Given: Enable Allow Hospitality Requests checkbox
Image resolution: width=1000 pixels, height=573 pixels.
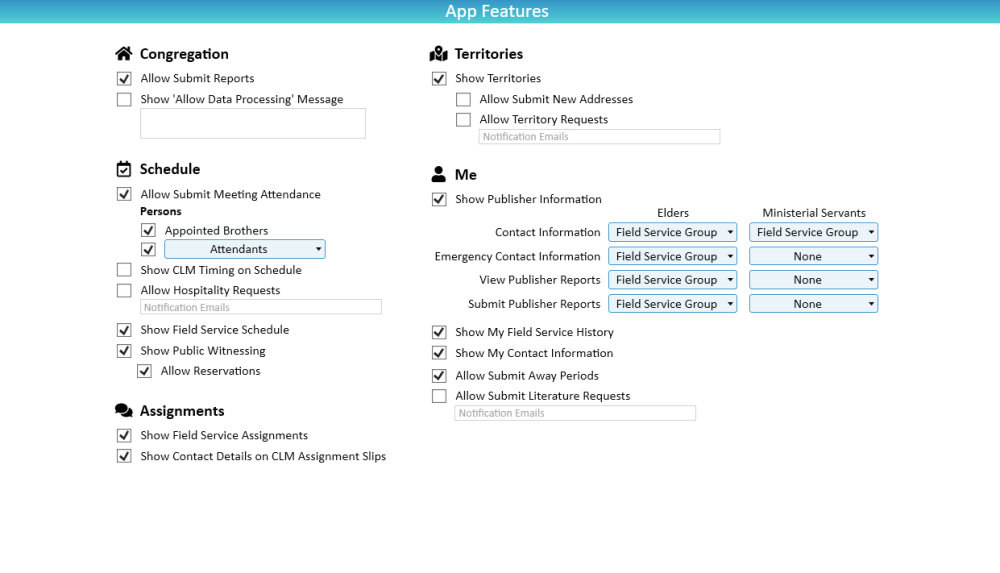Looking at the screenshot, I should click(124, 291).
